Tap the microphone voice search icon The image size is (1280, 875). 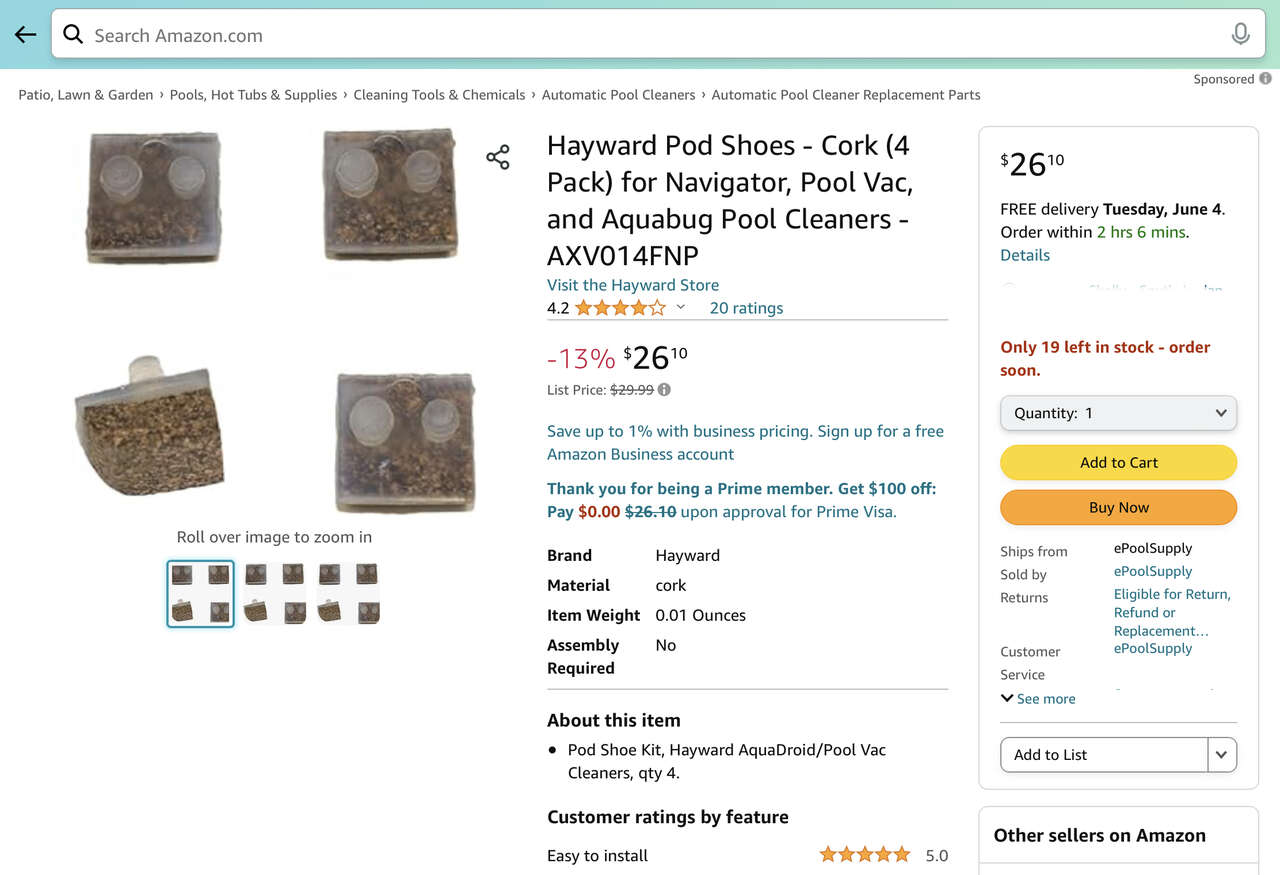pyautogui.click(x=1240, y=35)
